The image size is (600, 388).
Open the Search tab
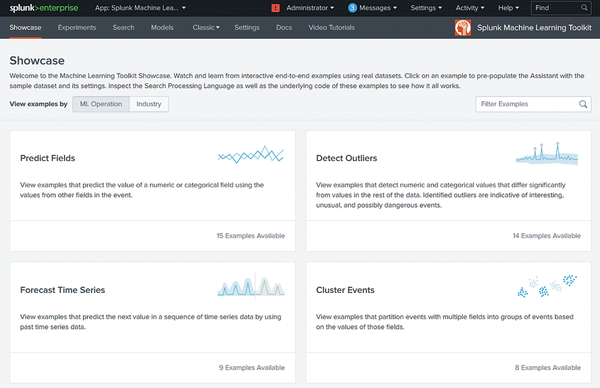pos(123,28)
